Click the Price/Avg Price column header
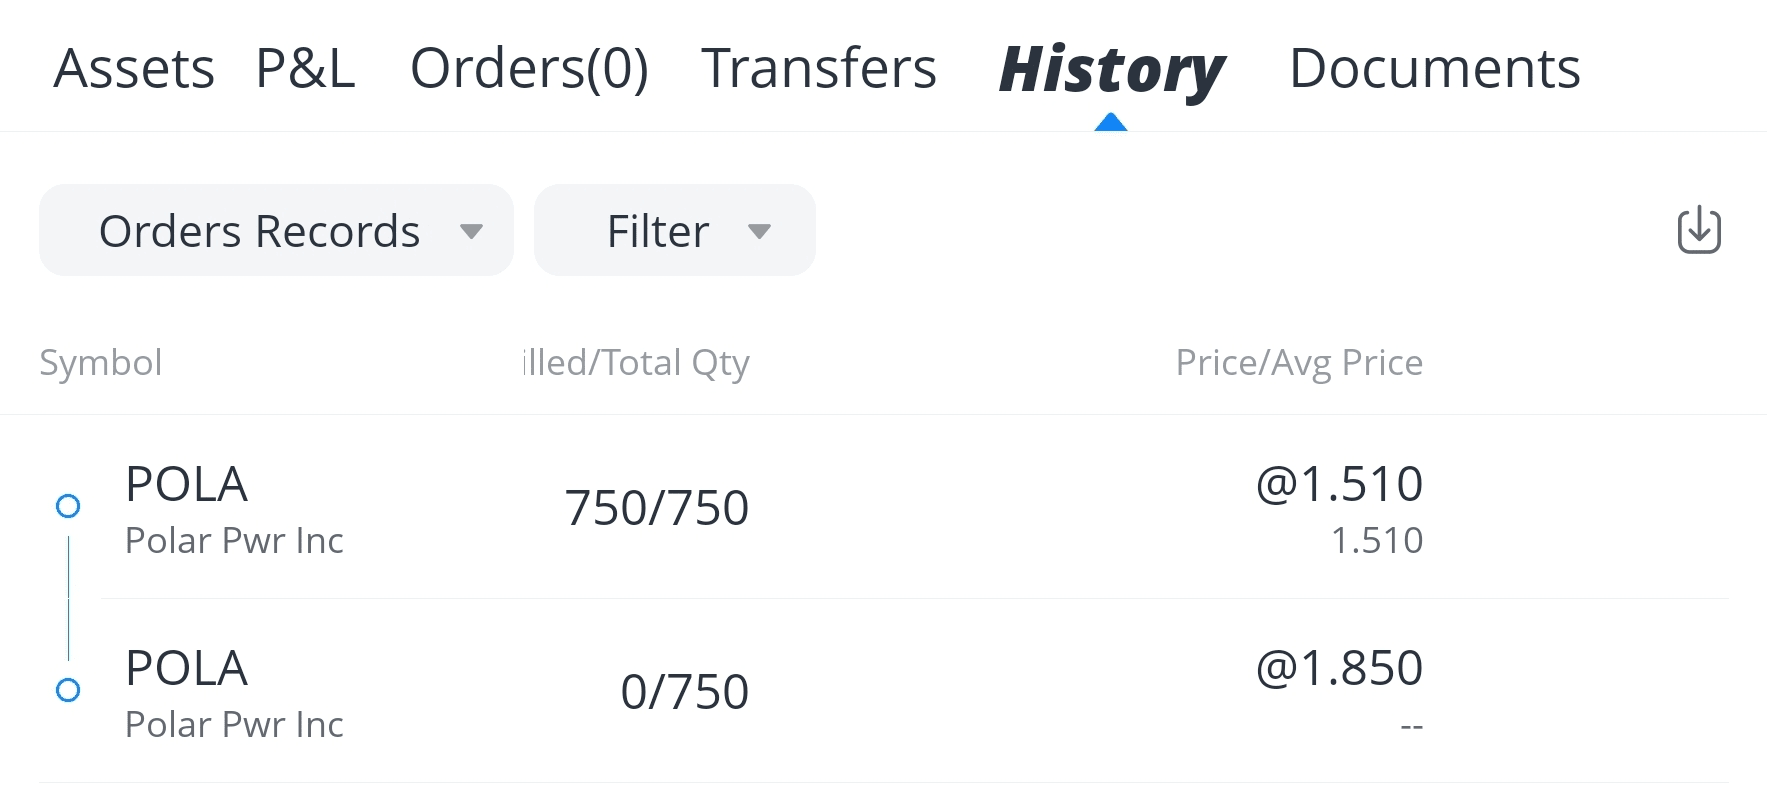1767x797 pixels. point(1298,362)
